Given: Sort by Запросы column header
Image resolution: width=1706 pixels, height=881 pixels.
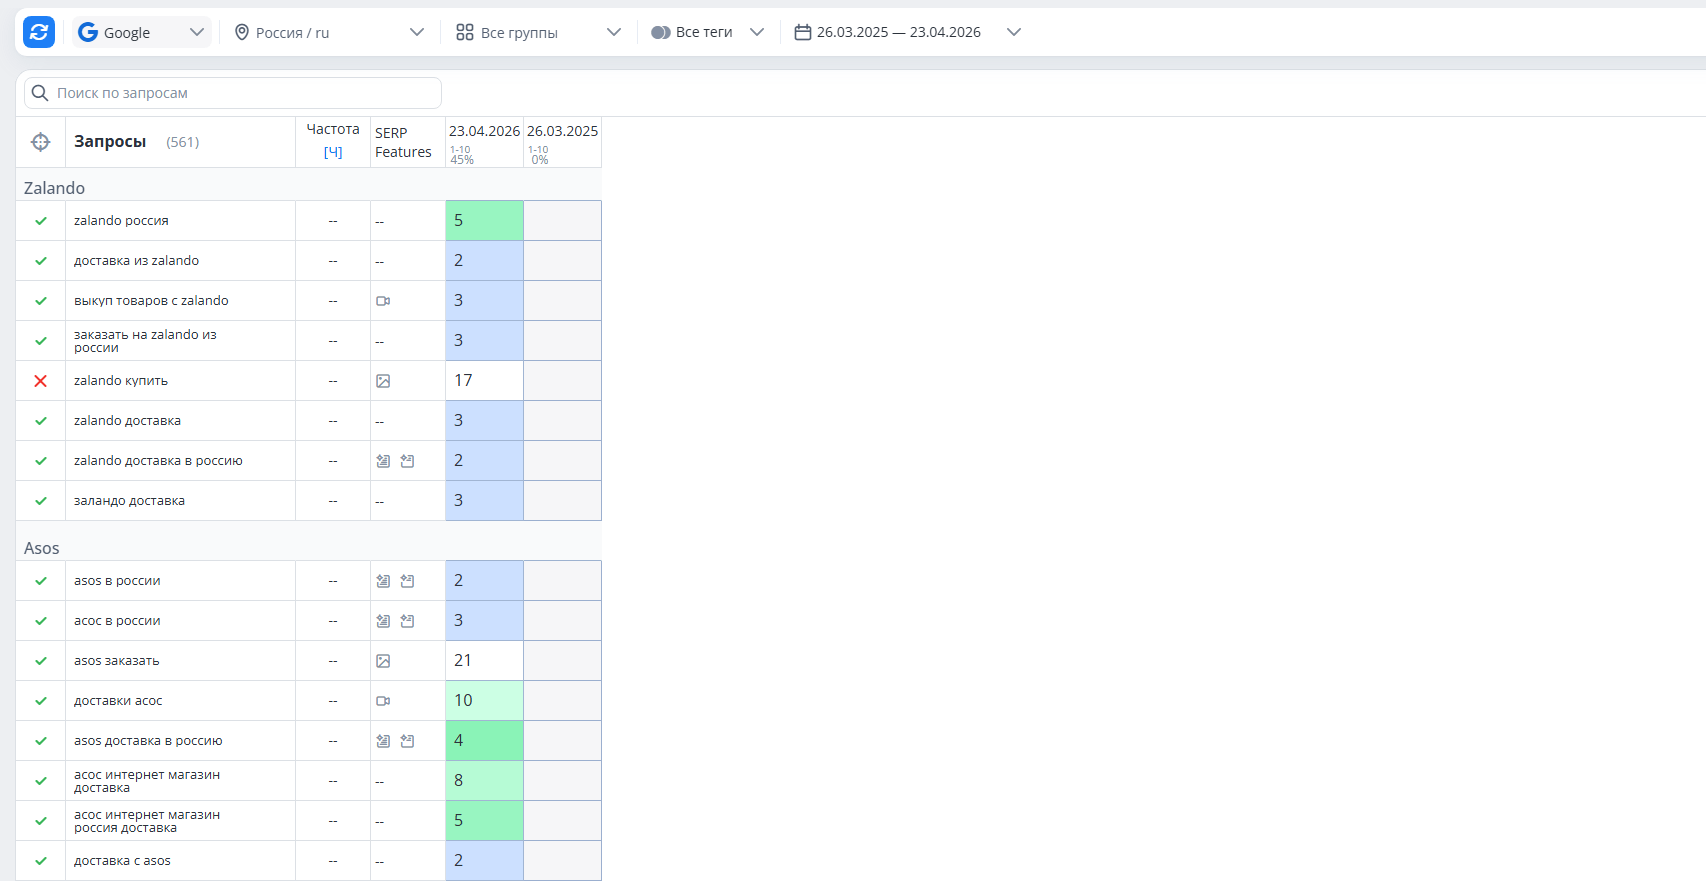Looking at the screenshot, I should tap(110, 142).
